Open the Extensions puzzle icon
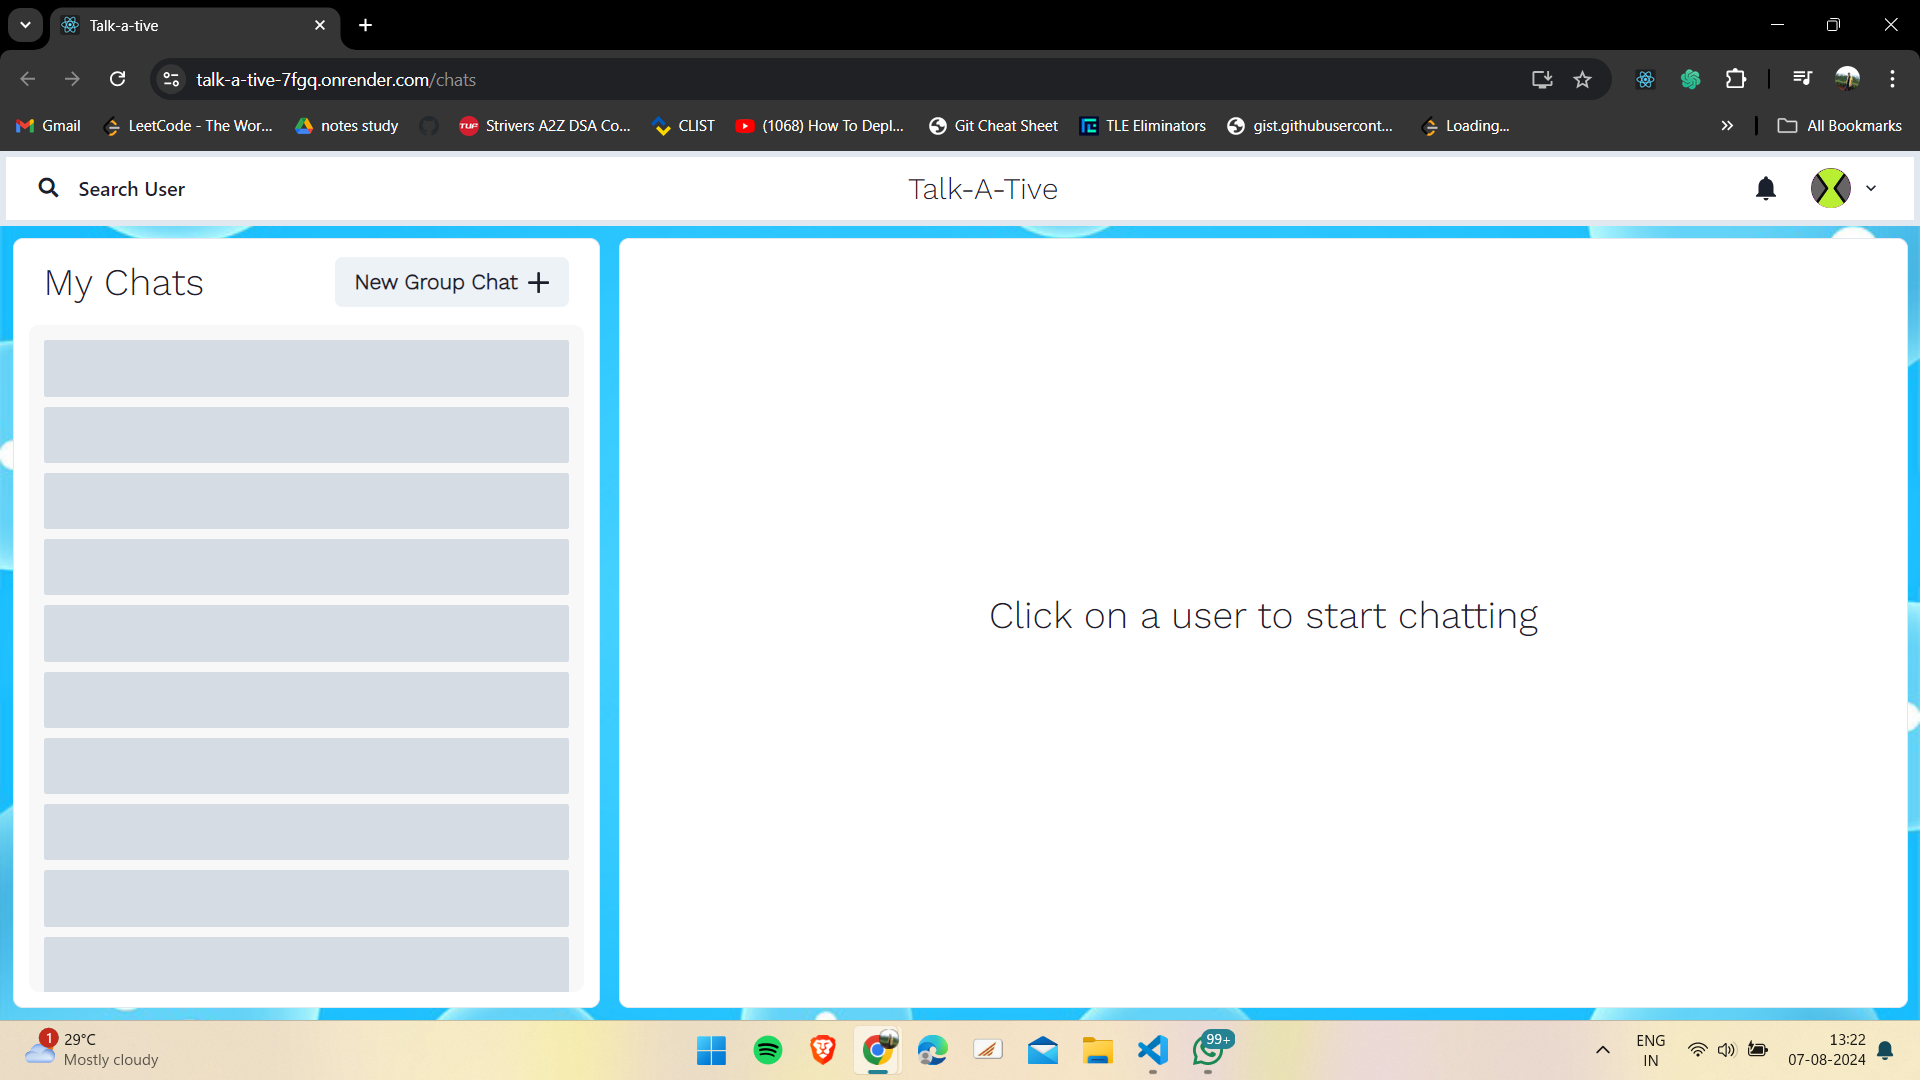This screenshot has height=1080, width=1920. (1736, 79)
